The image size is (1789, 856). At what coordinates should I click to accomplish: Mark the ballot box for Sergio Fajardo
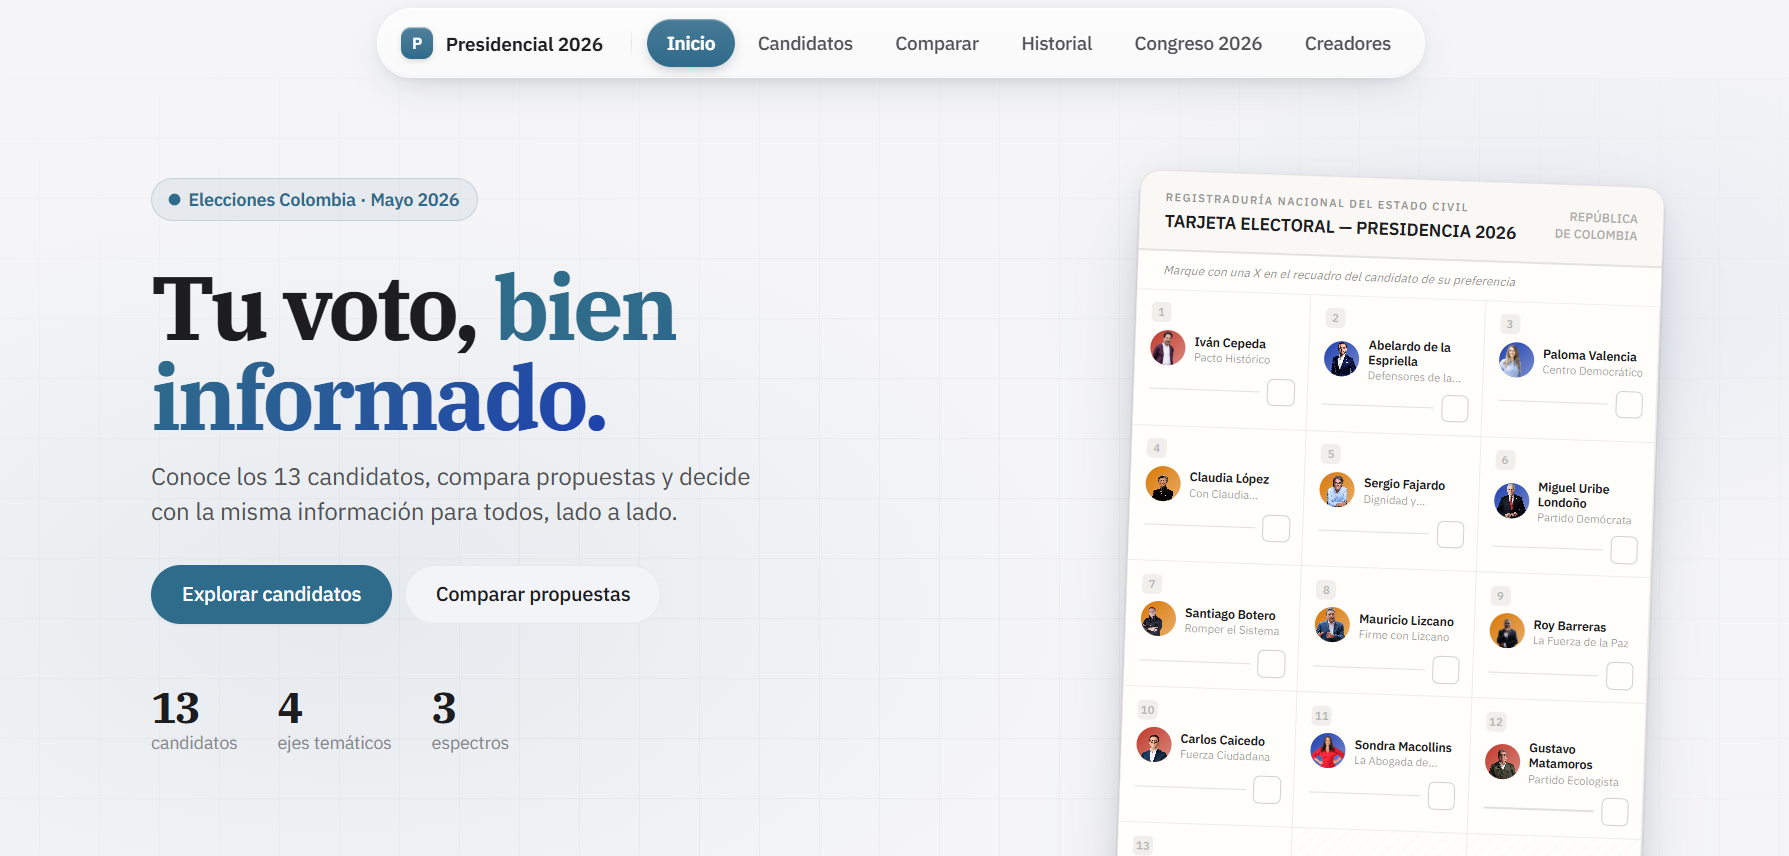[x=1450, y=535]
